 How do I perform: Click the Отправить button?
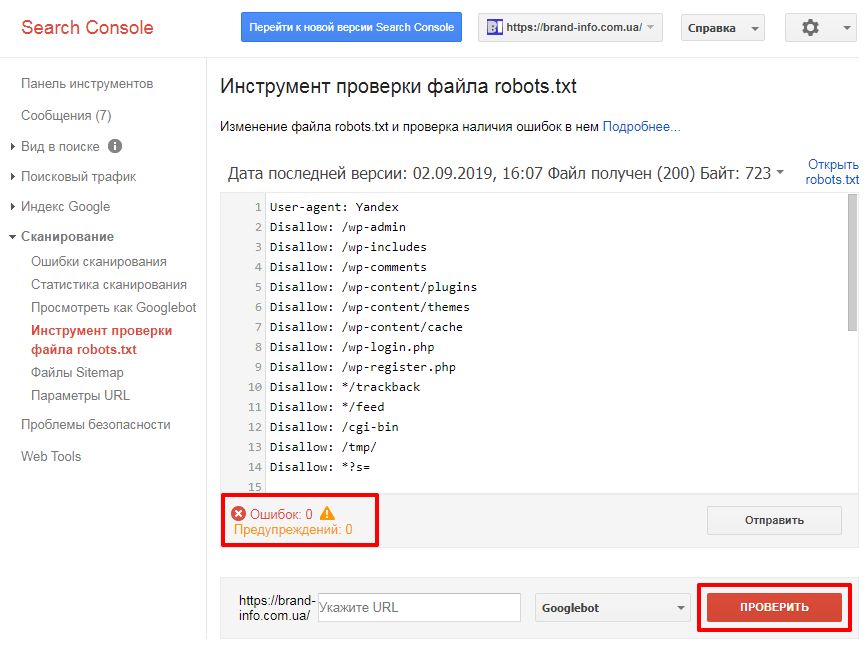pyautogui.click(x=774, y=520)
